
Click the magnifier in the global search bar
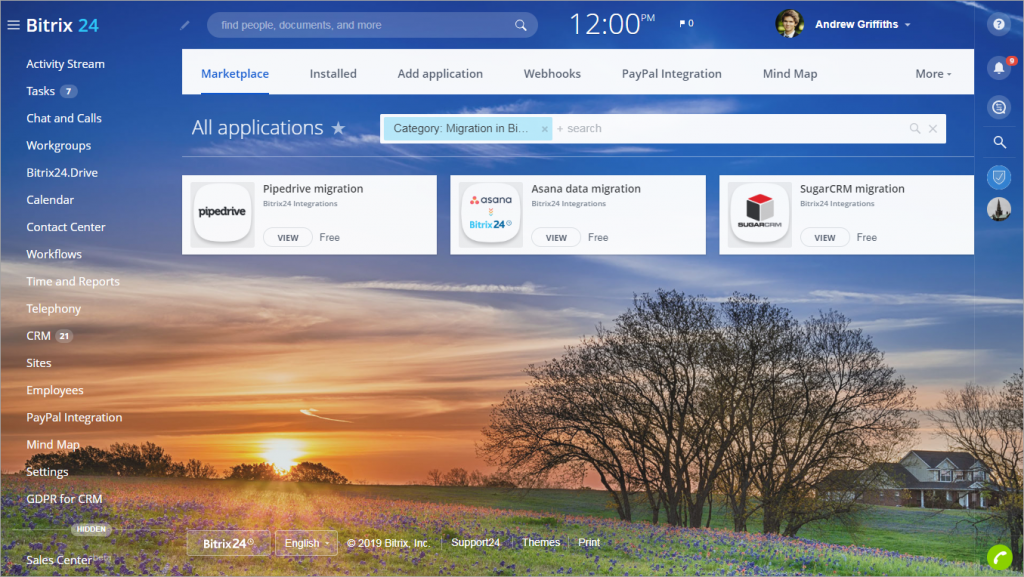tap(520, 25)
